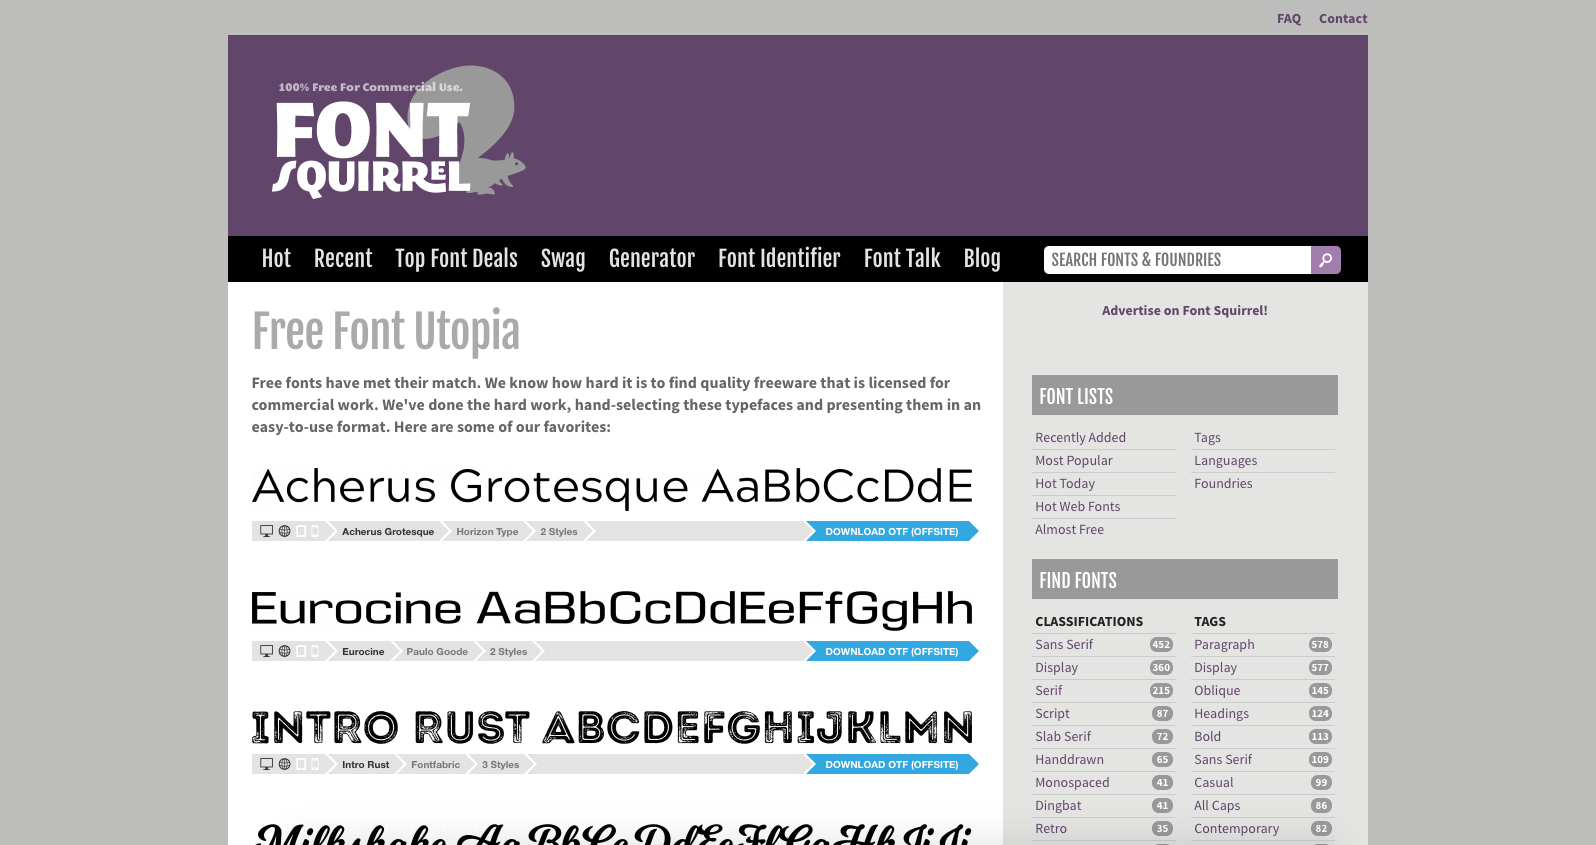Click app phone icon for Acherus Grotesque
Screen dimensions: 1596x845
tap(315, 531)
